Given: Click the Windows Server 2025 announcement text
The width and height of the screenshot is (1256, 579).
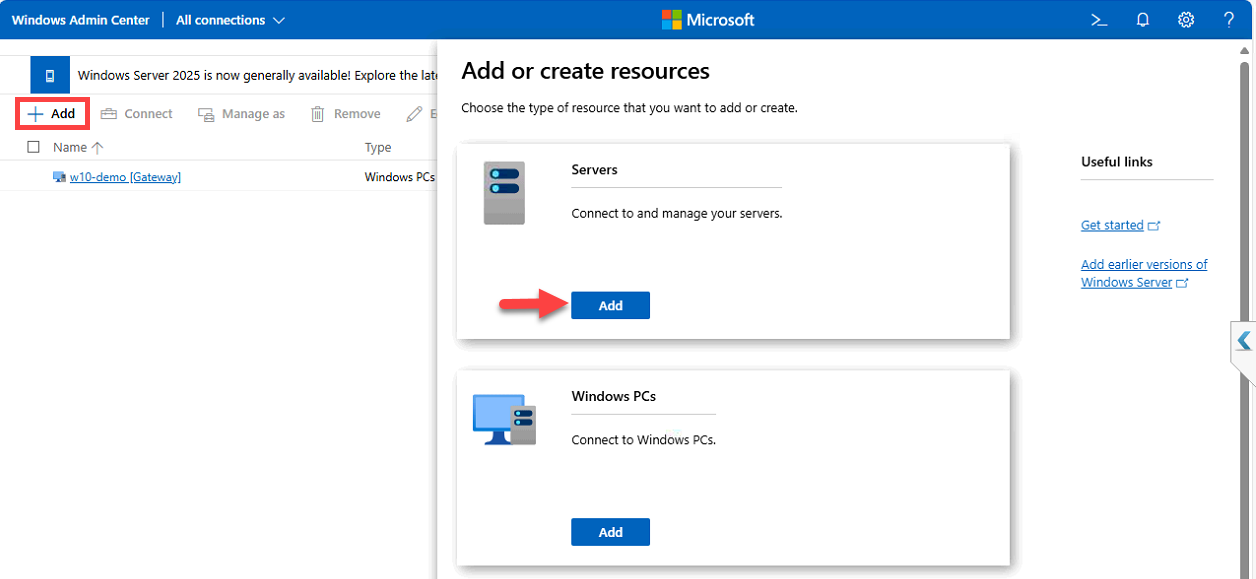Looking at the screenshot, I should click(257, 75).
